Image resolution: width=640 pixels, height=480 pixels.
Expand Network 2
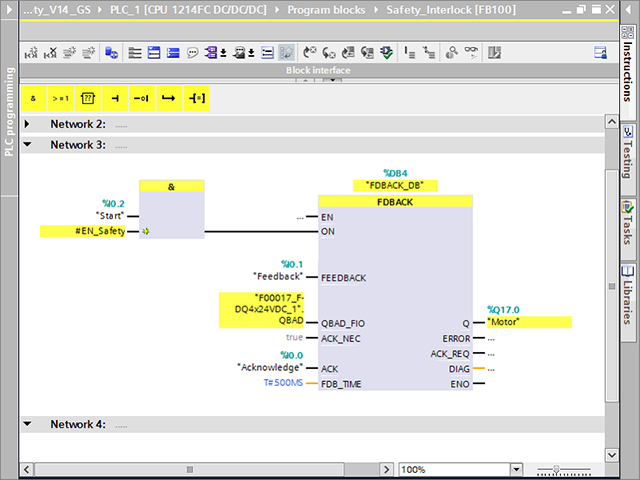point(27,124)
